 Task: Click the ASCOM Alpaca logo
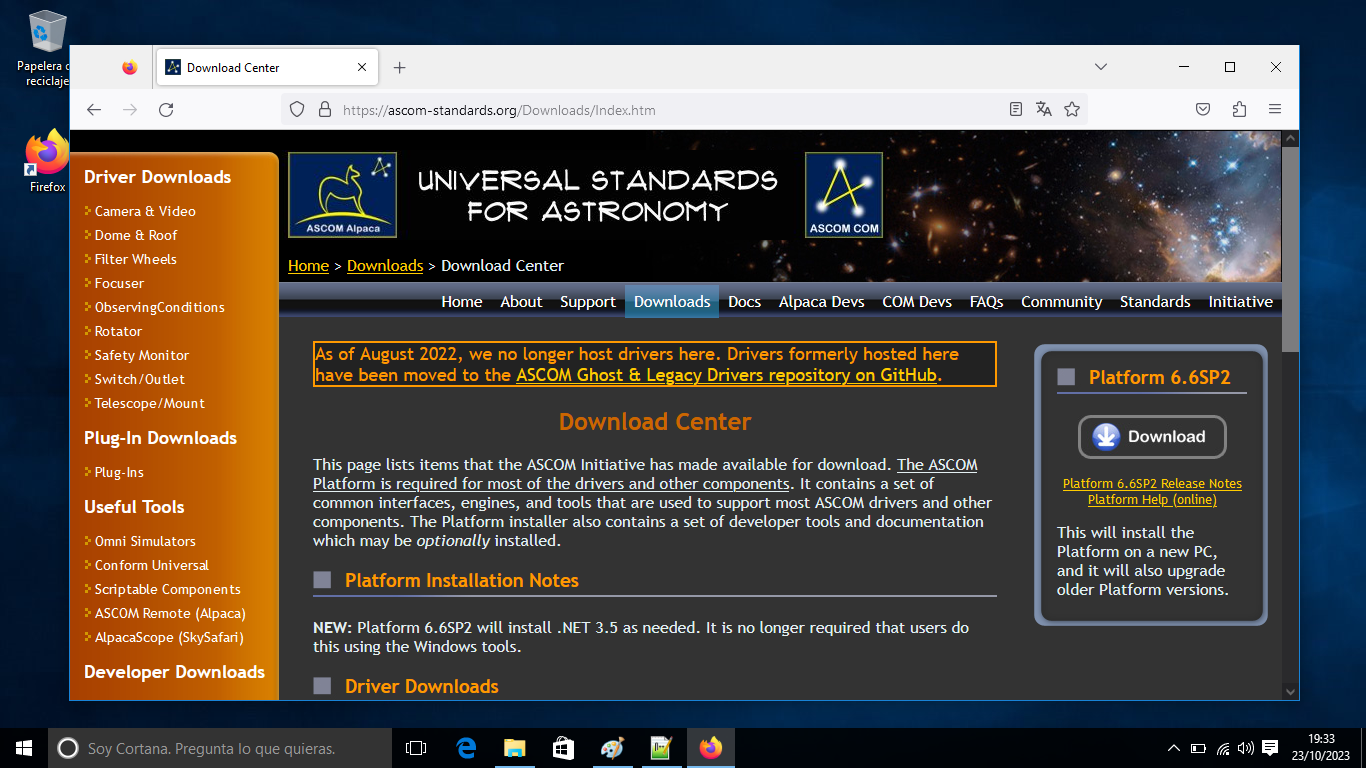click(342, 195)
